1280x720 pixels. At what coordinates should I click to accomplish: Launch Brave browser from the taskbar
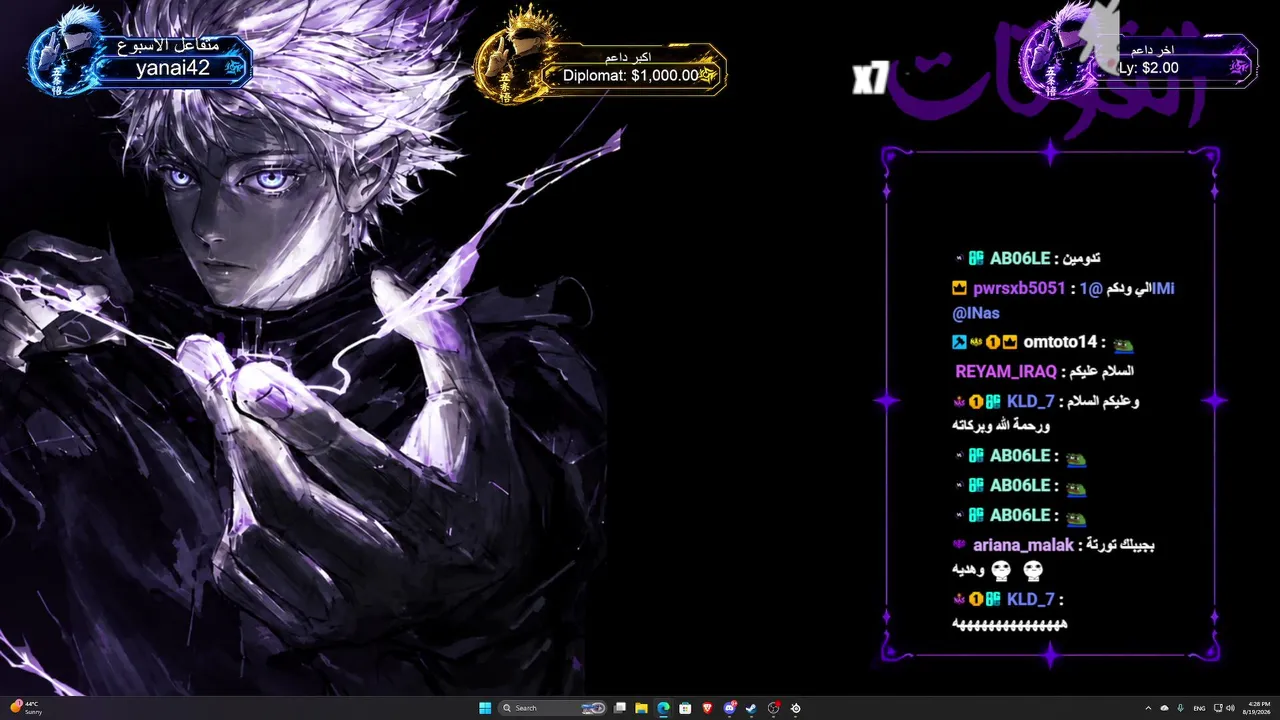[x=707, y=708]
